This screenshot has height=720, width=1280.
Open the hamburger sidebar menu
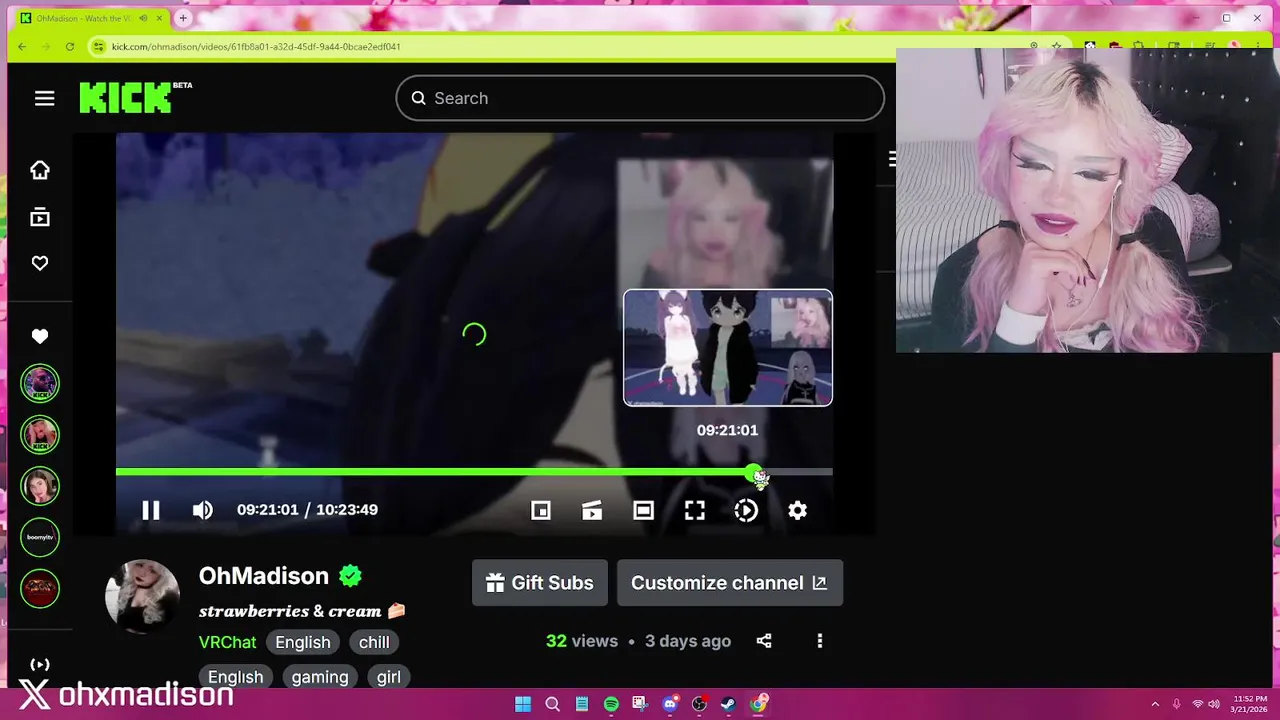click(44, 98)
